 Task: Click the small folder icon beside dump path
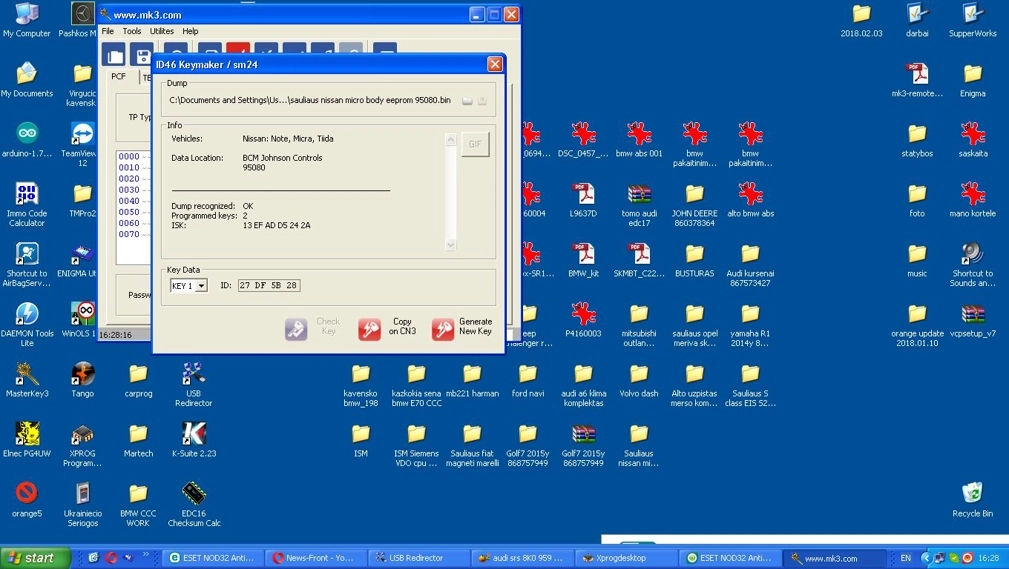(467, 100)
